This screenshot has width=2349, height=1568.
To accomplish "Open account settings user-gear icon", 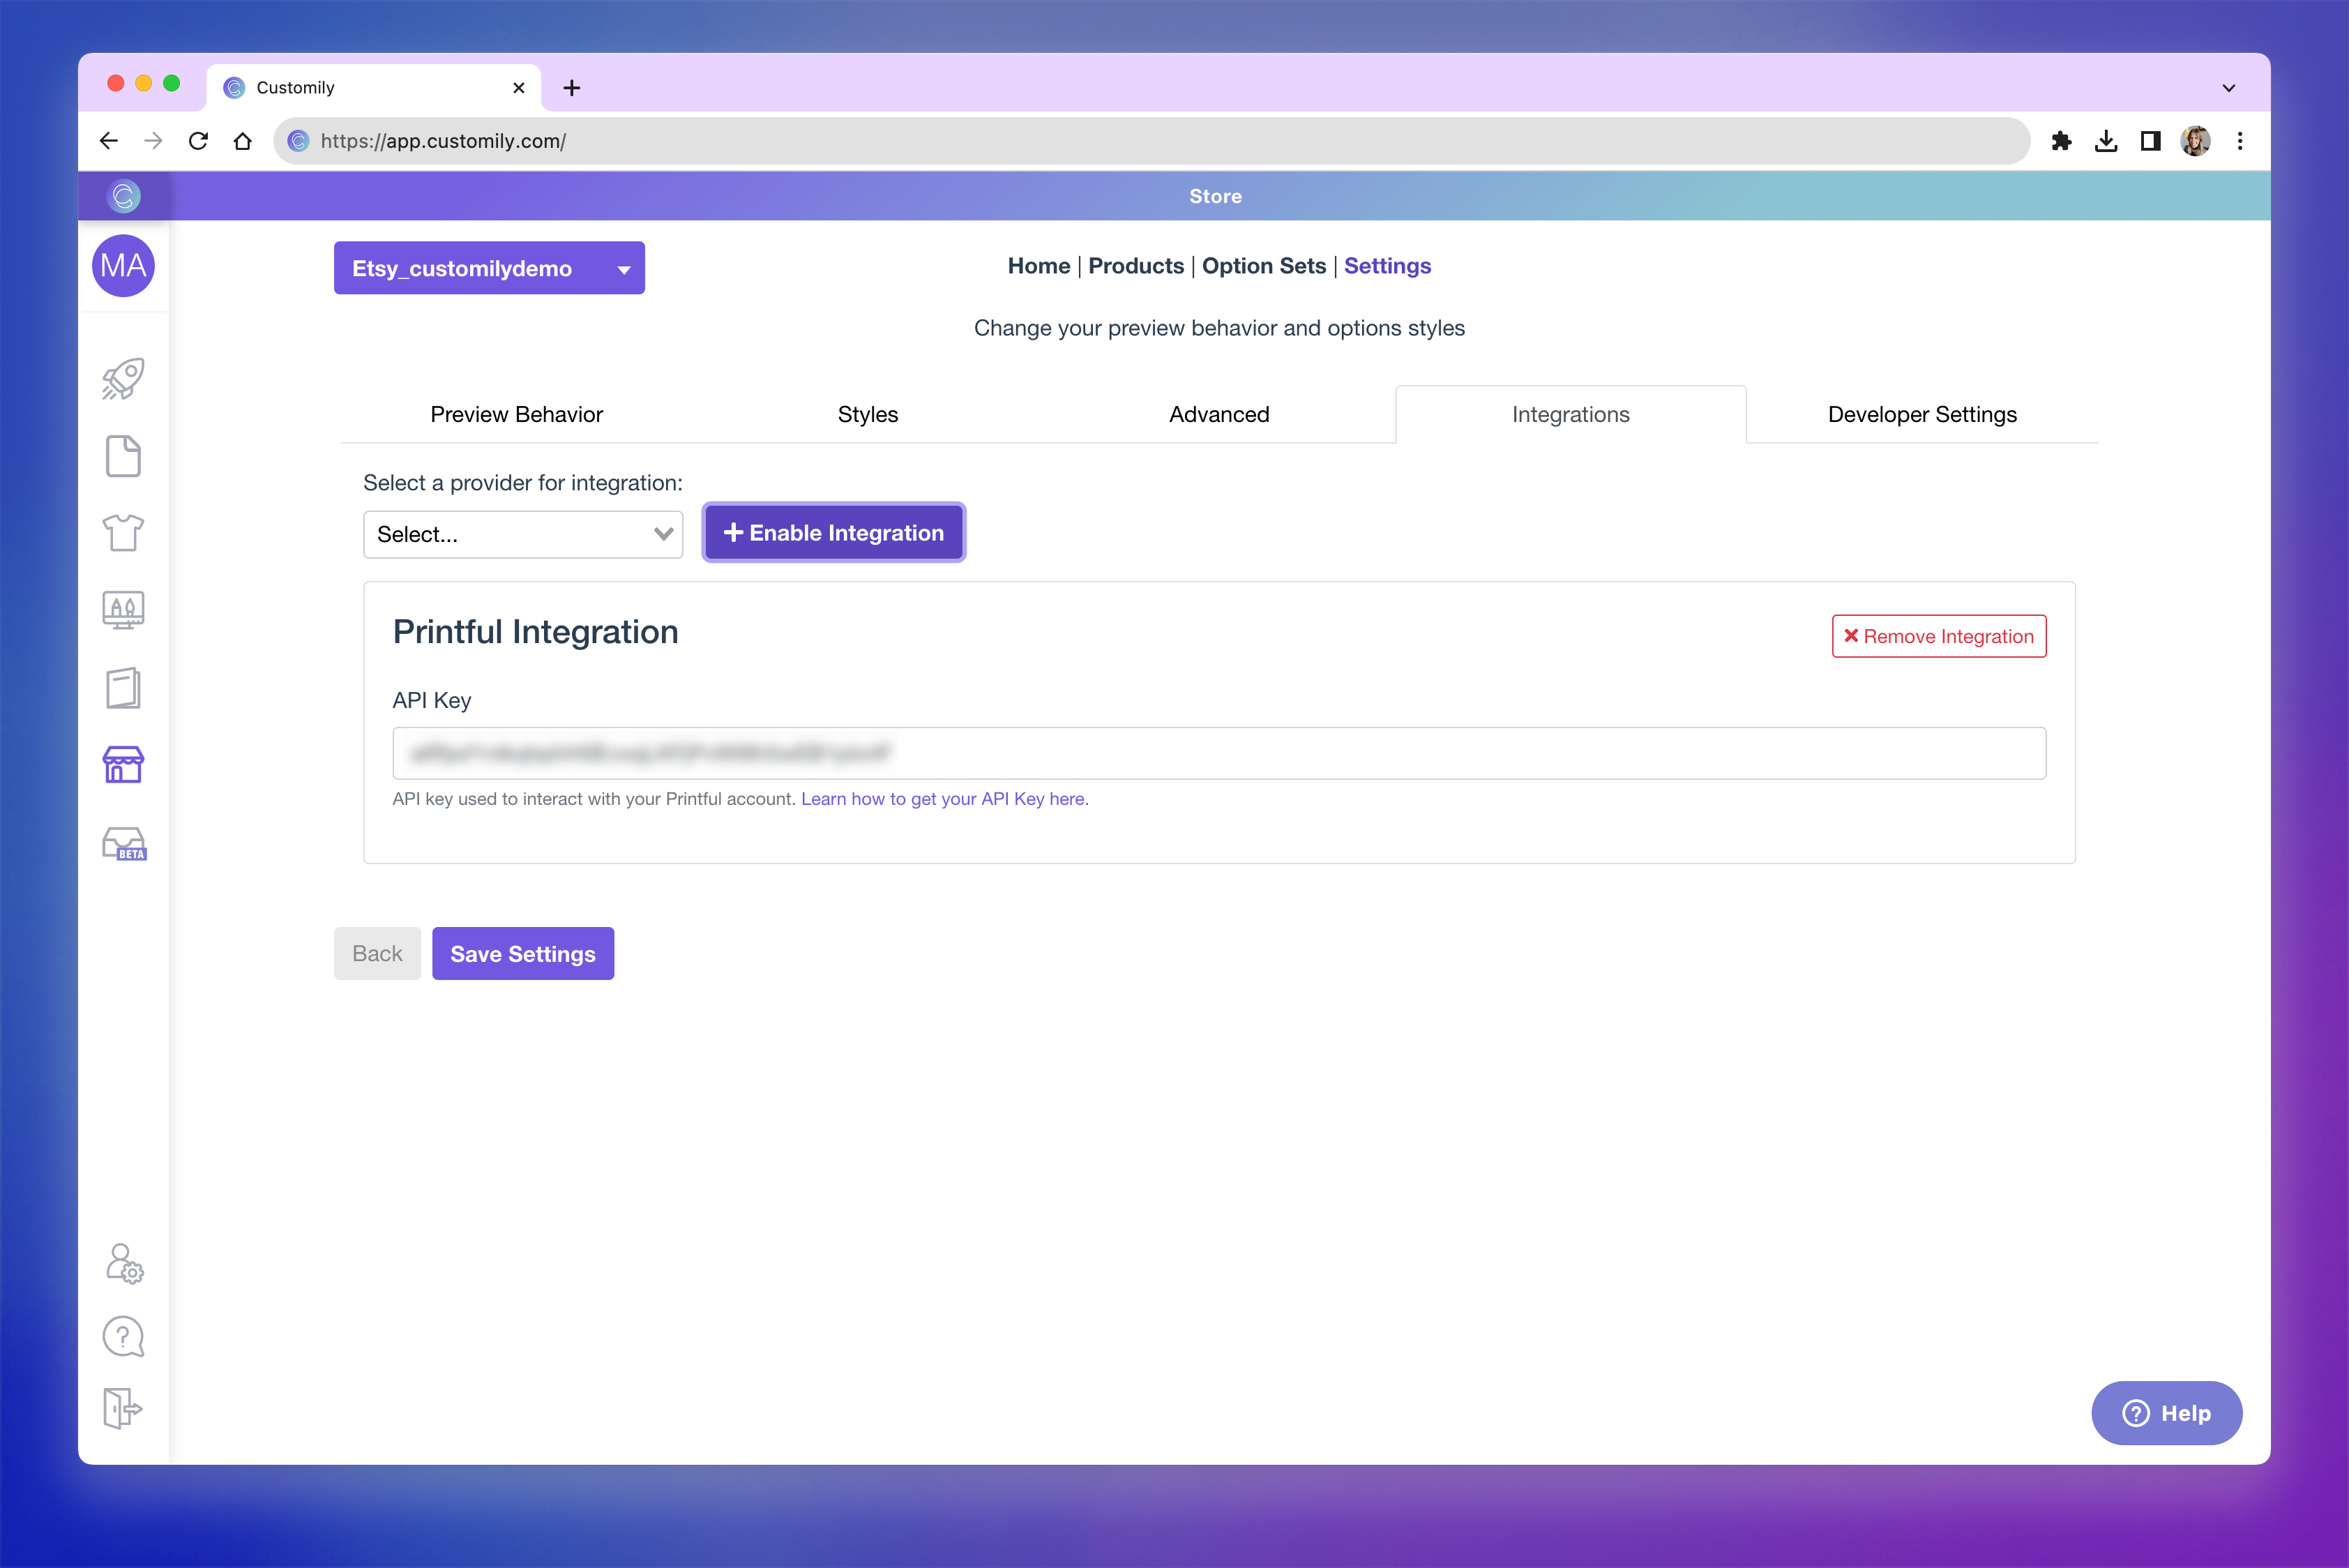I will (x=124, y=1263).
